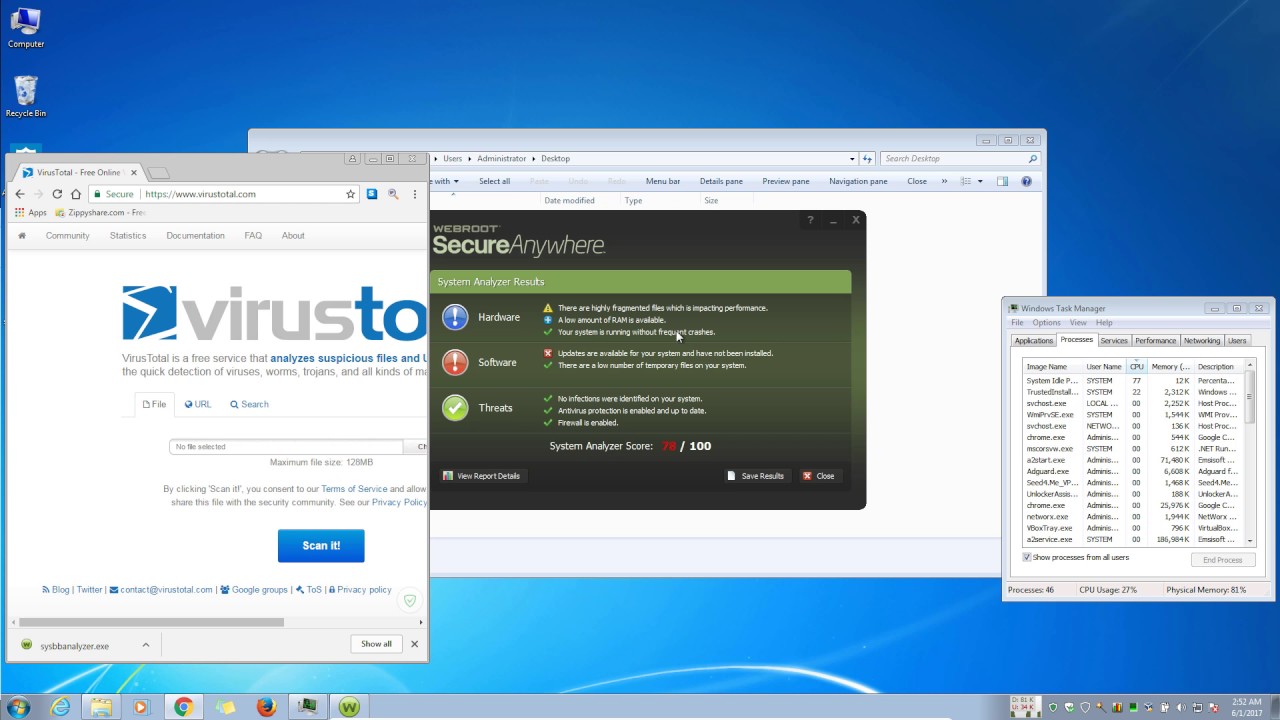Click the Scan it! button
Viewport: 1280px width, 720px height.
pyautogui.click(x=321, y=545)
